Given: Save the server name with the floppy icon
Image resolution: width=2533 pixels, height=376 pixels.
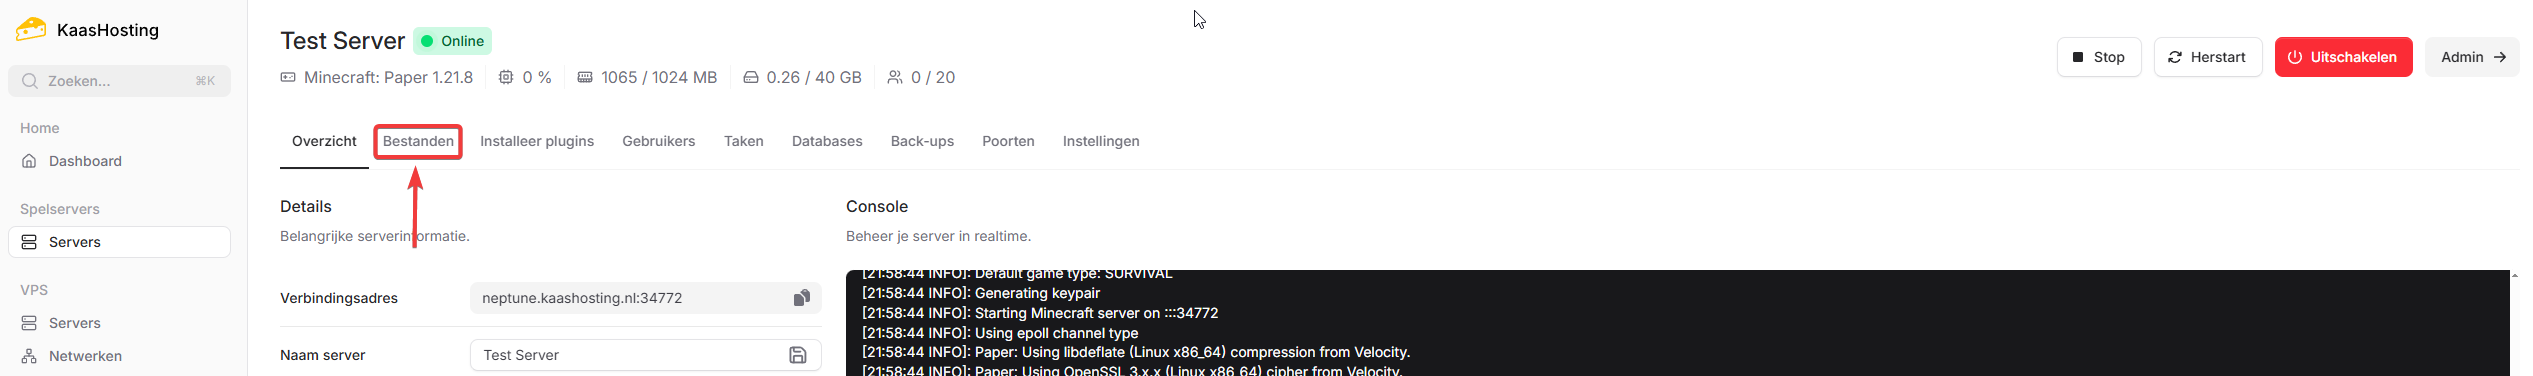Looking at the screenshot, I should (798, 355).
